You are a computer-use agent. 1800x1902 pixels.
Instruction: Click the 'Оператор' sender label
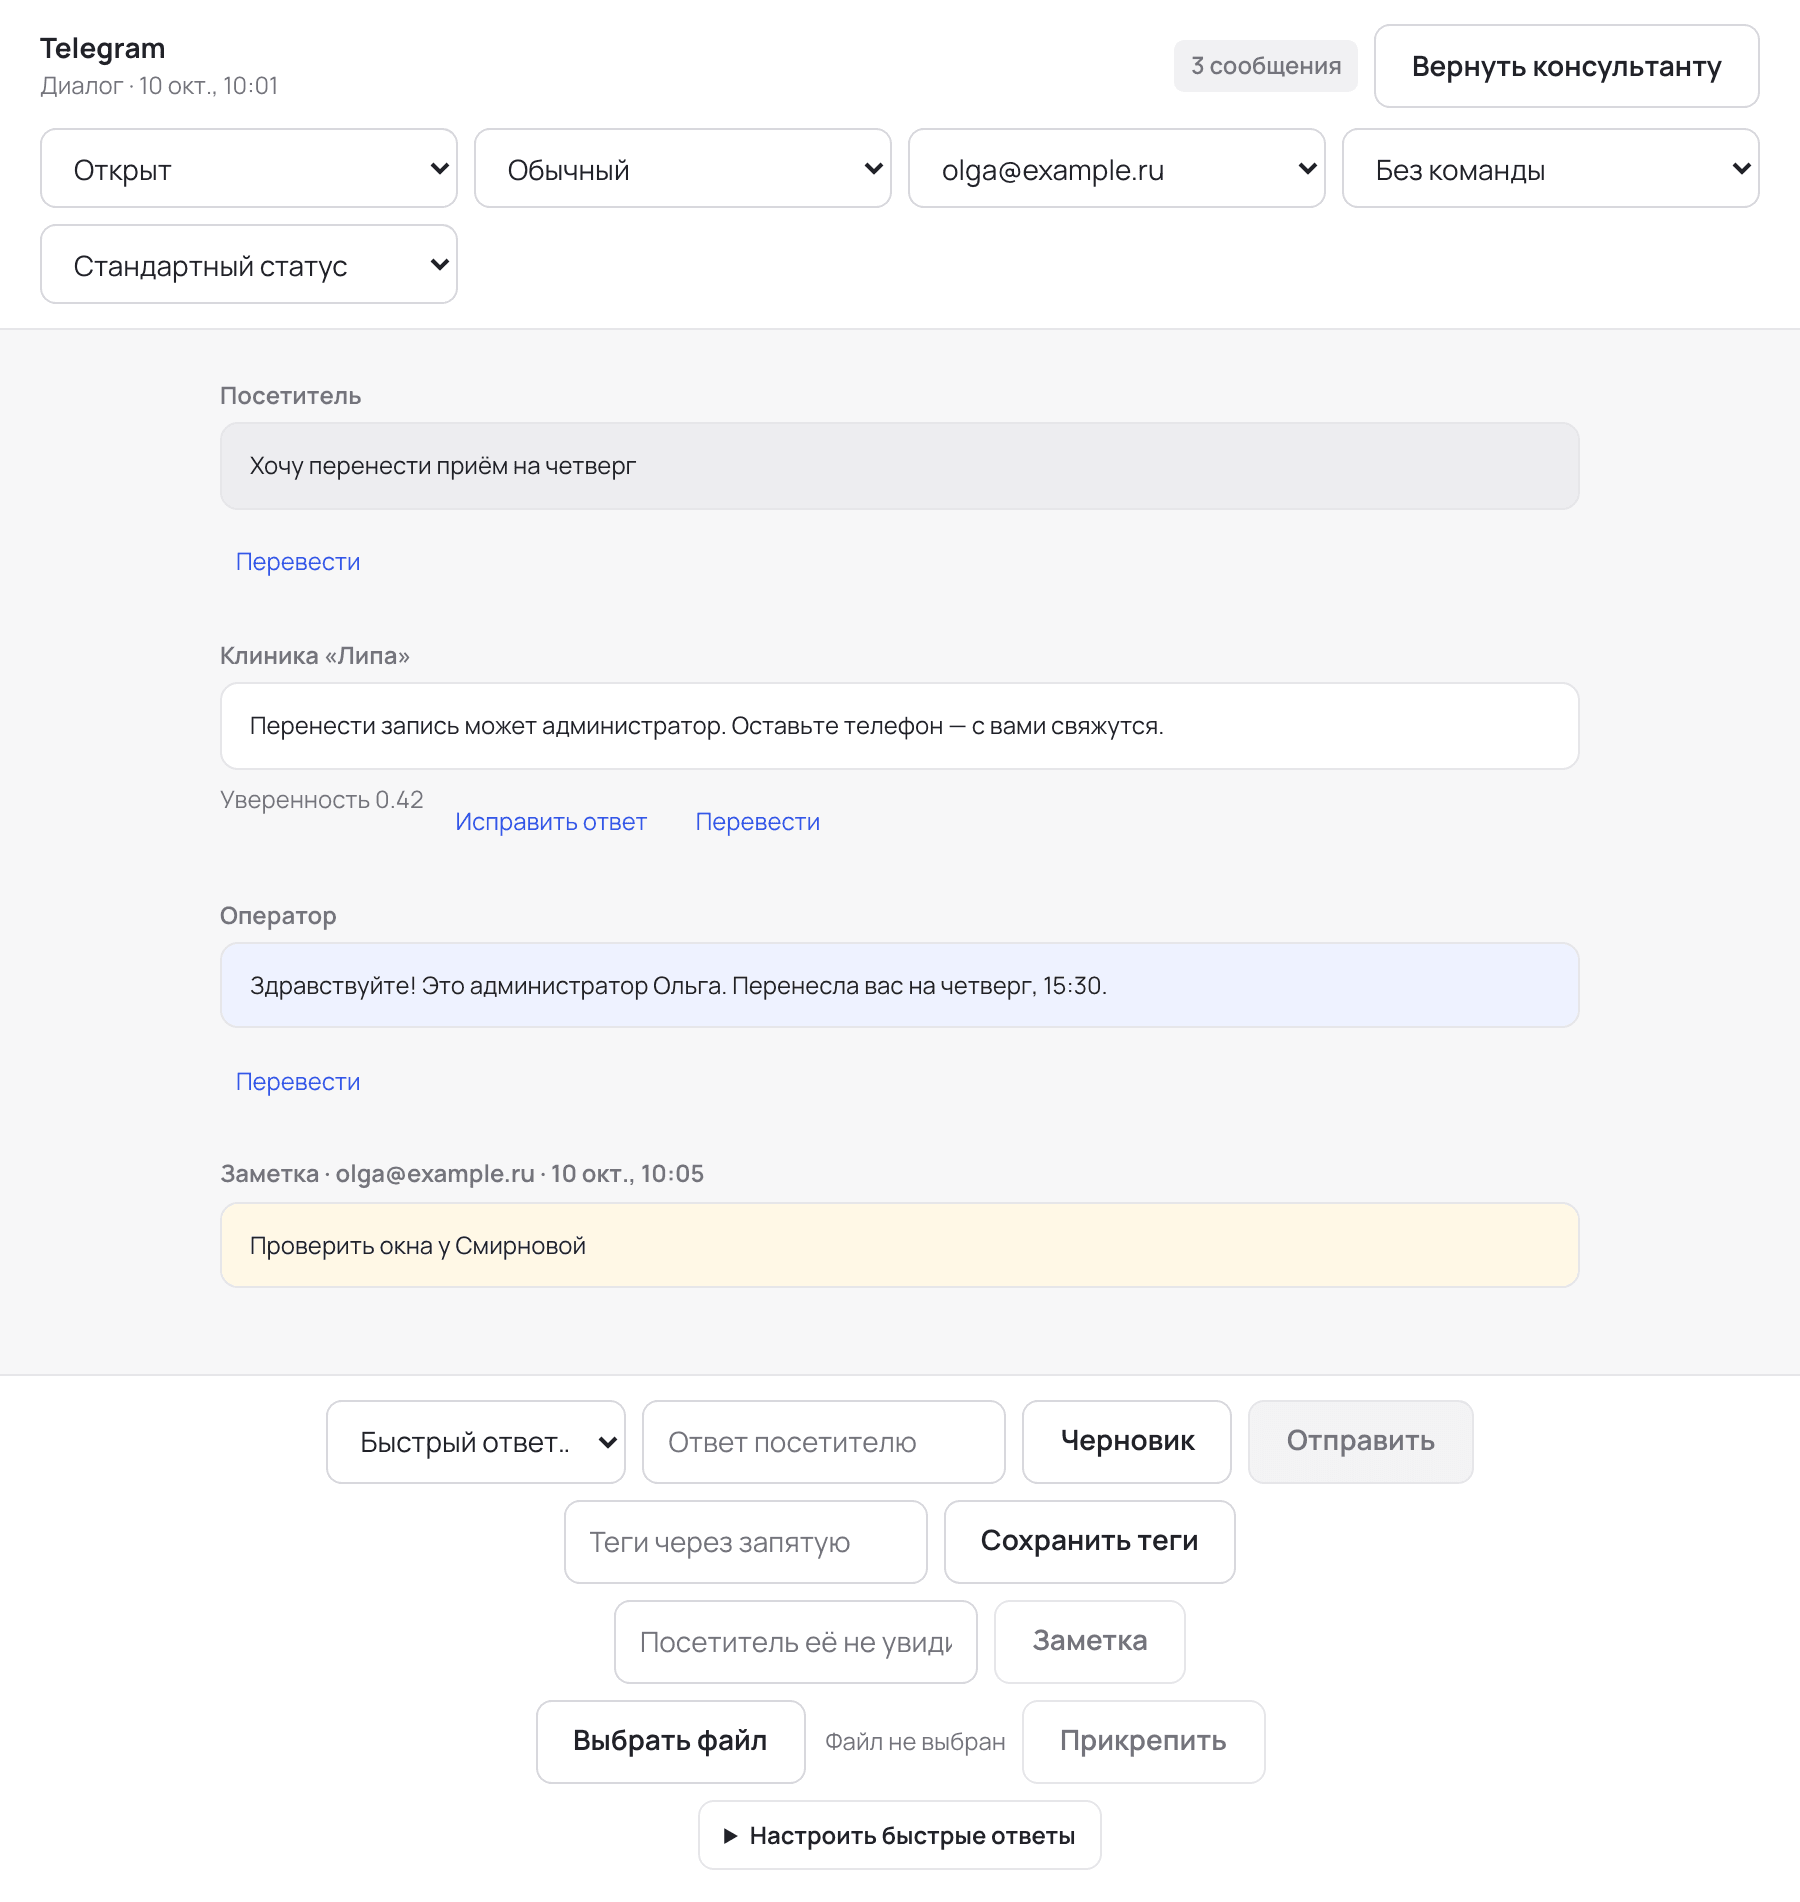pos(278,916)
